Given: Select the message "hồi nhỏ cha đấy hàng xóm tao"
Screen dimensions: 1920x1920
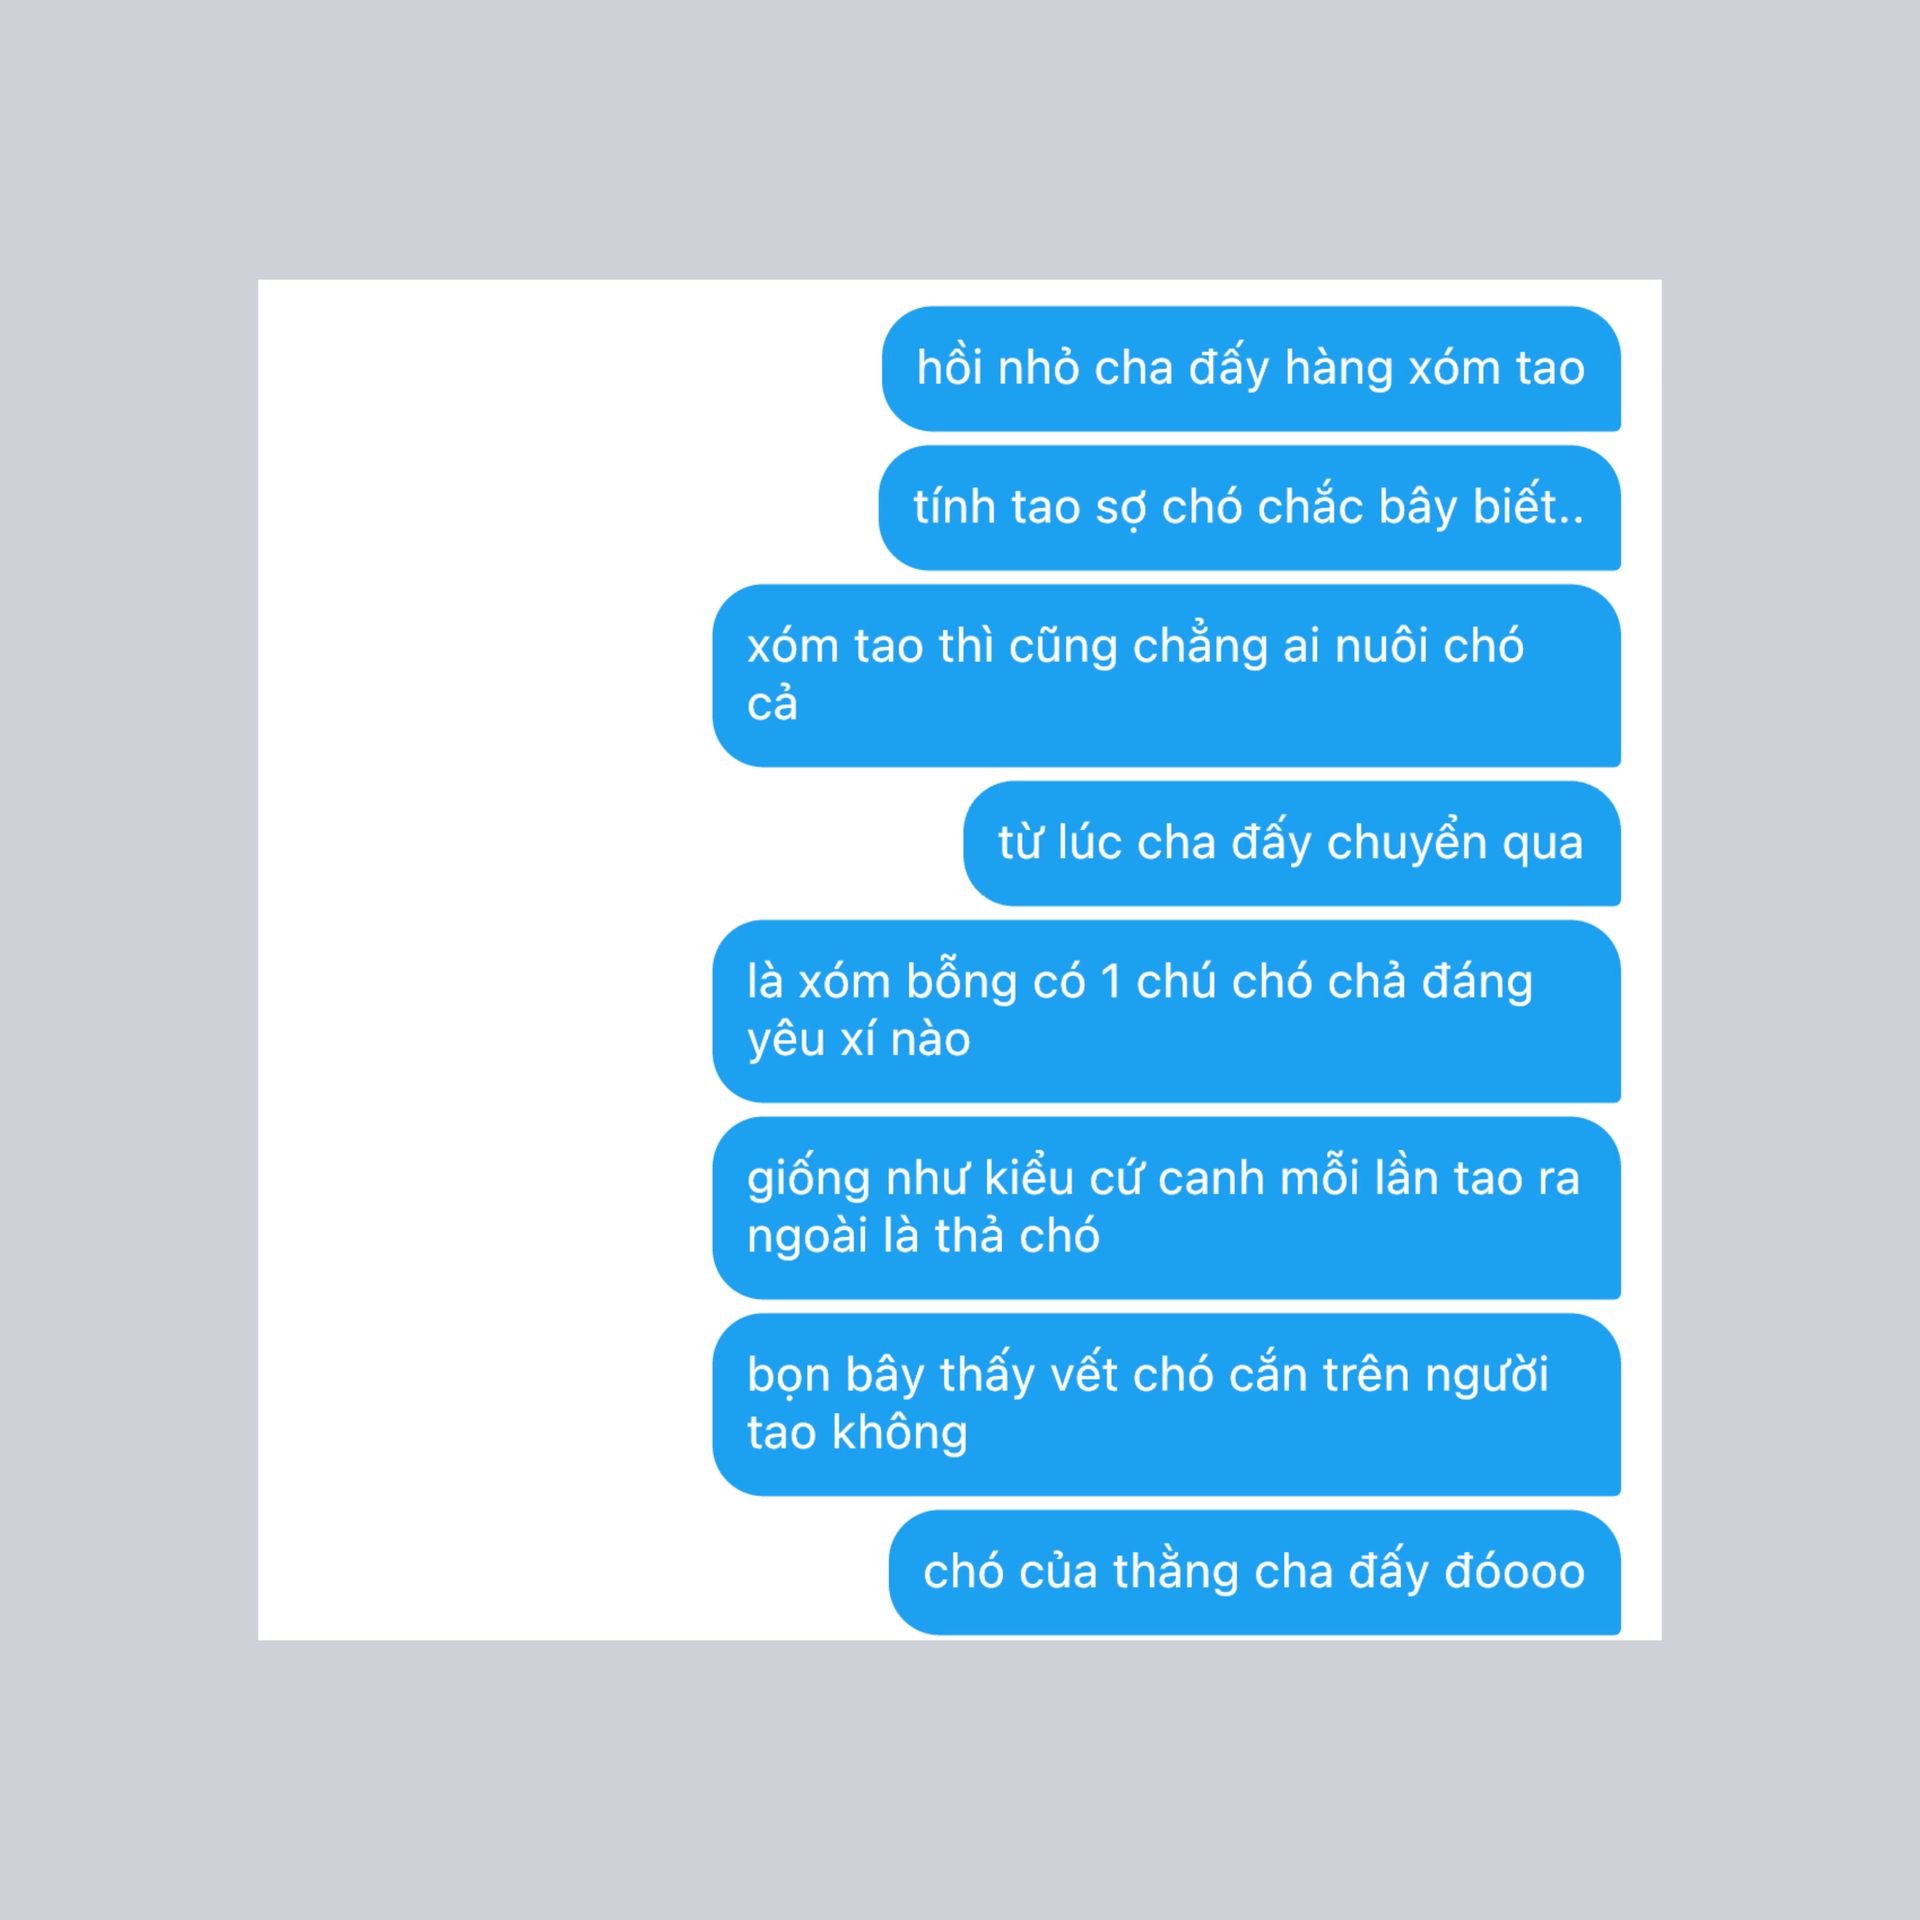Looking at the screenshot, I should 1251,369.
